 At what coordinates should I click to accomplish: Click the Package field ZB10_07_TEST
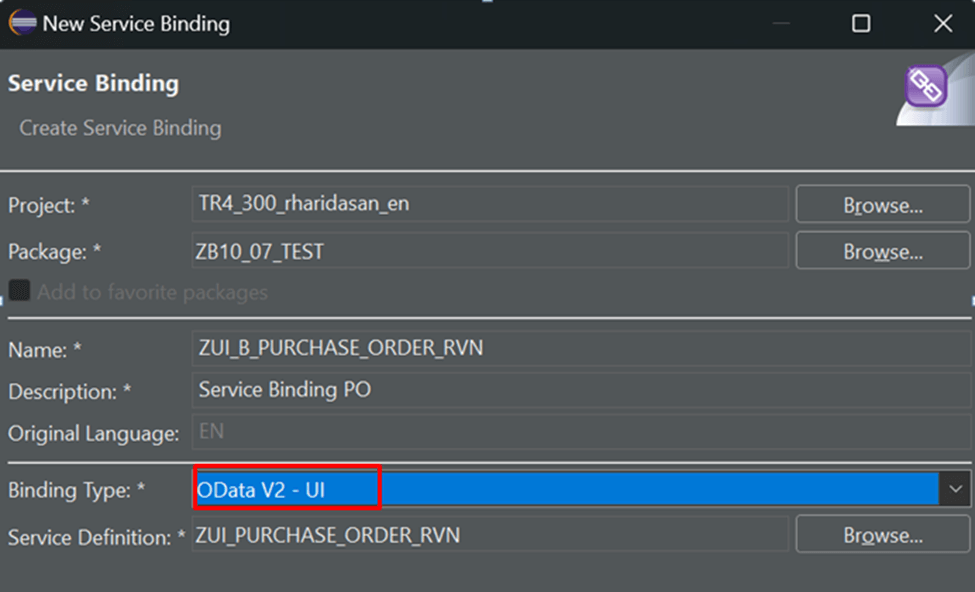(x=490, y=251)
